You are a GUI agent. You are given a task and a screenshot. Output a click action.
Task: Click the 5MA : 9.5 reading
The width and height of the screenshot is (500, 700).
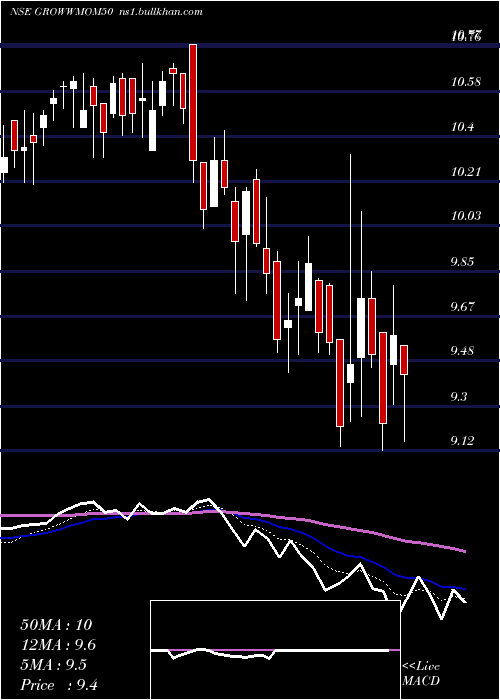[x=54, y=665]
